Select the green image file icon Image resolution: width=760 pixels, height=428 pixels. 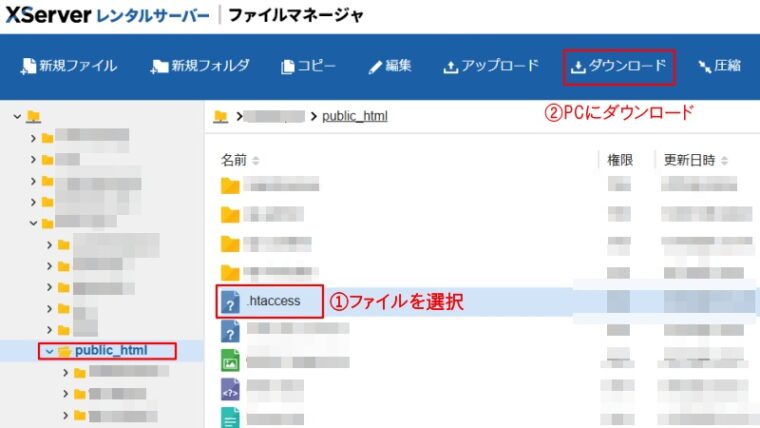230,361
